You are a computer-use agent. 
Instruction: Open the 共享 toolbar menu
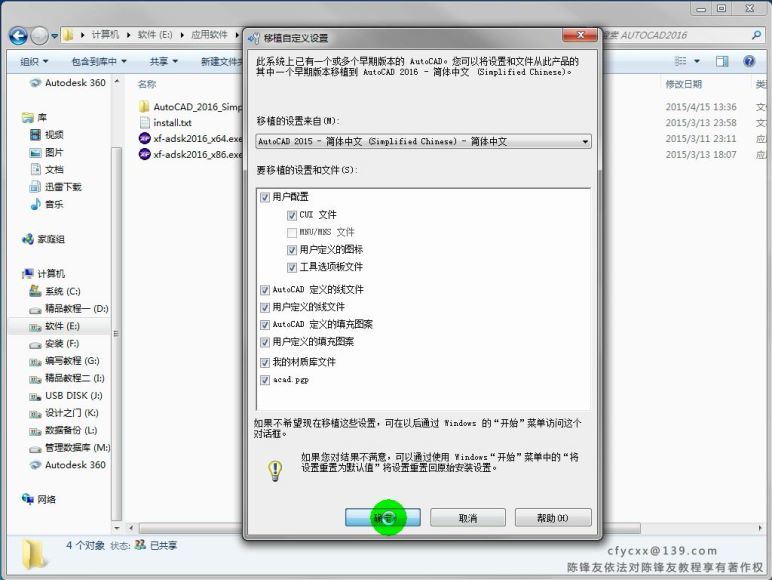tap(163, 61)
